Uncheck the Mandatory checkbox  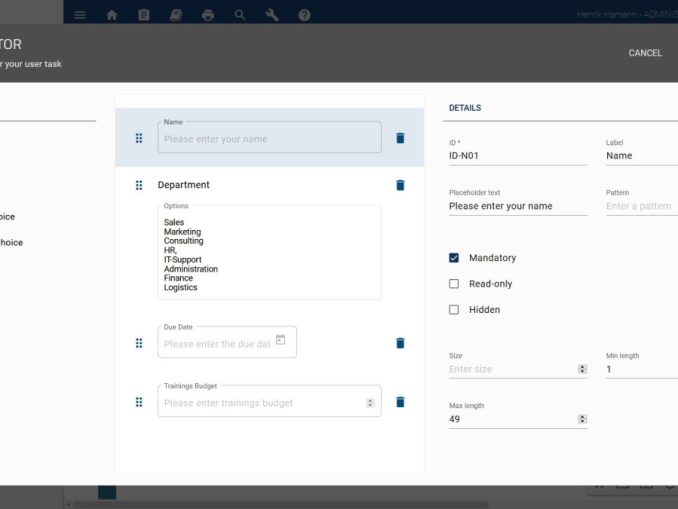[x=454, y=258]
